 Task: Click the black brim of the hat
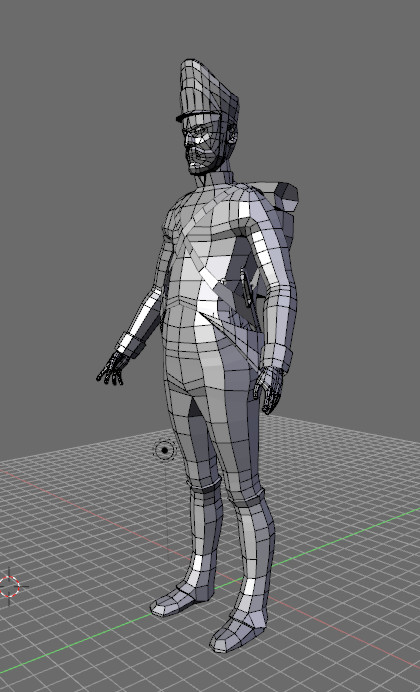(x=198, y=116)
